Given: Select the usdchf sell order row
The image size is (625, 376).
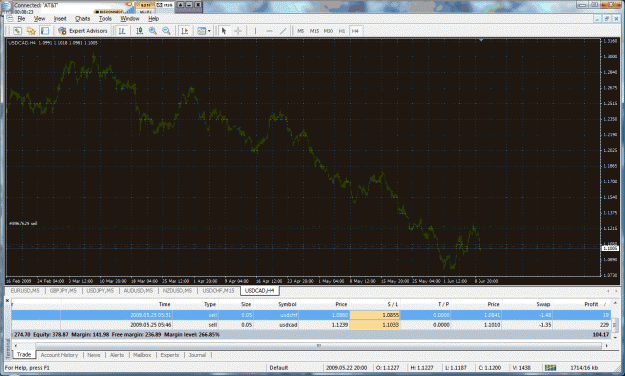Looking at the screenshot, I should click(311, 315).
